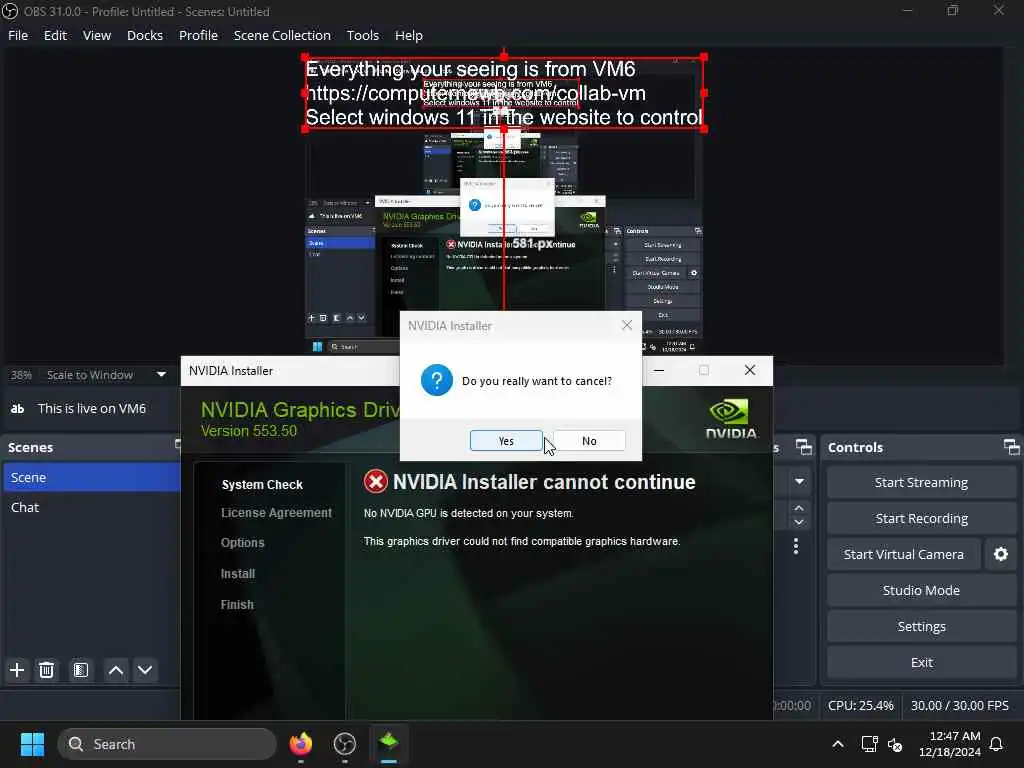
Task: Click the Windows Start button
Action: 32,744
